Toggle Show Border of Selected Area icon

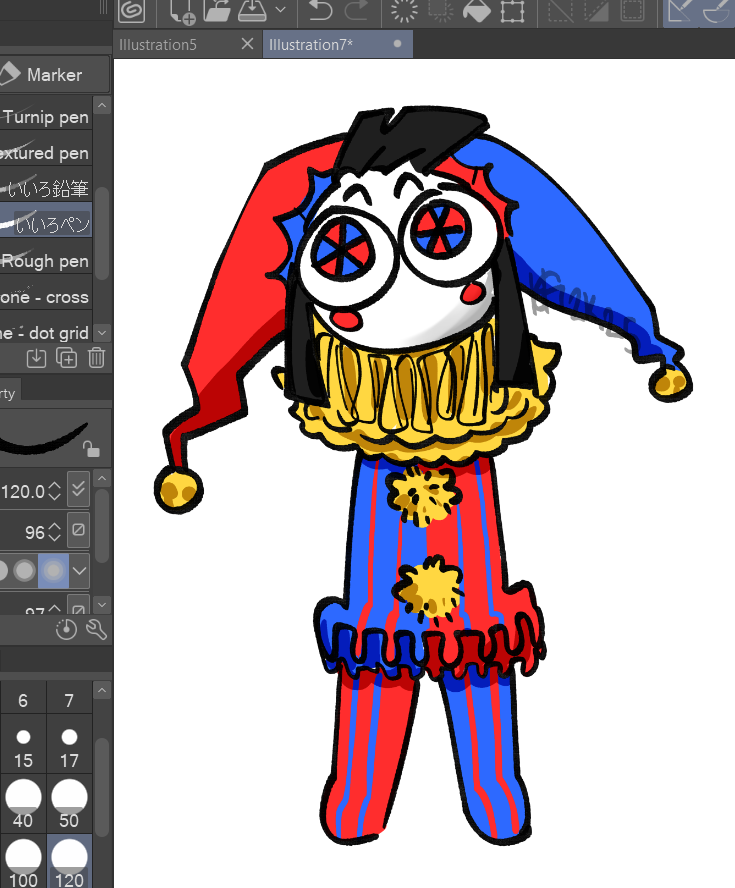(633, 10)
